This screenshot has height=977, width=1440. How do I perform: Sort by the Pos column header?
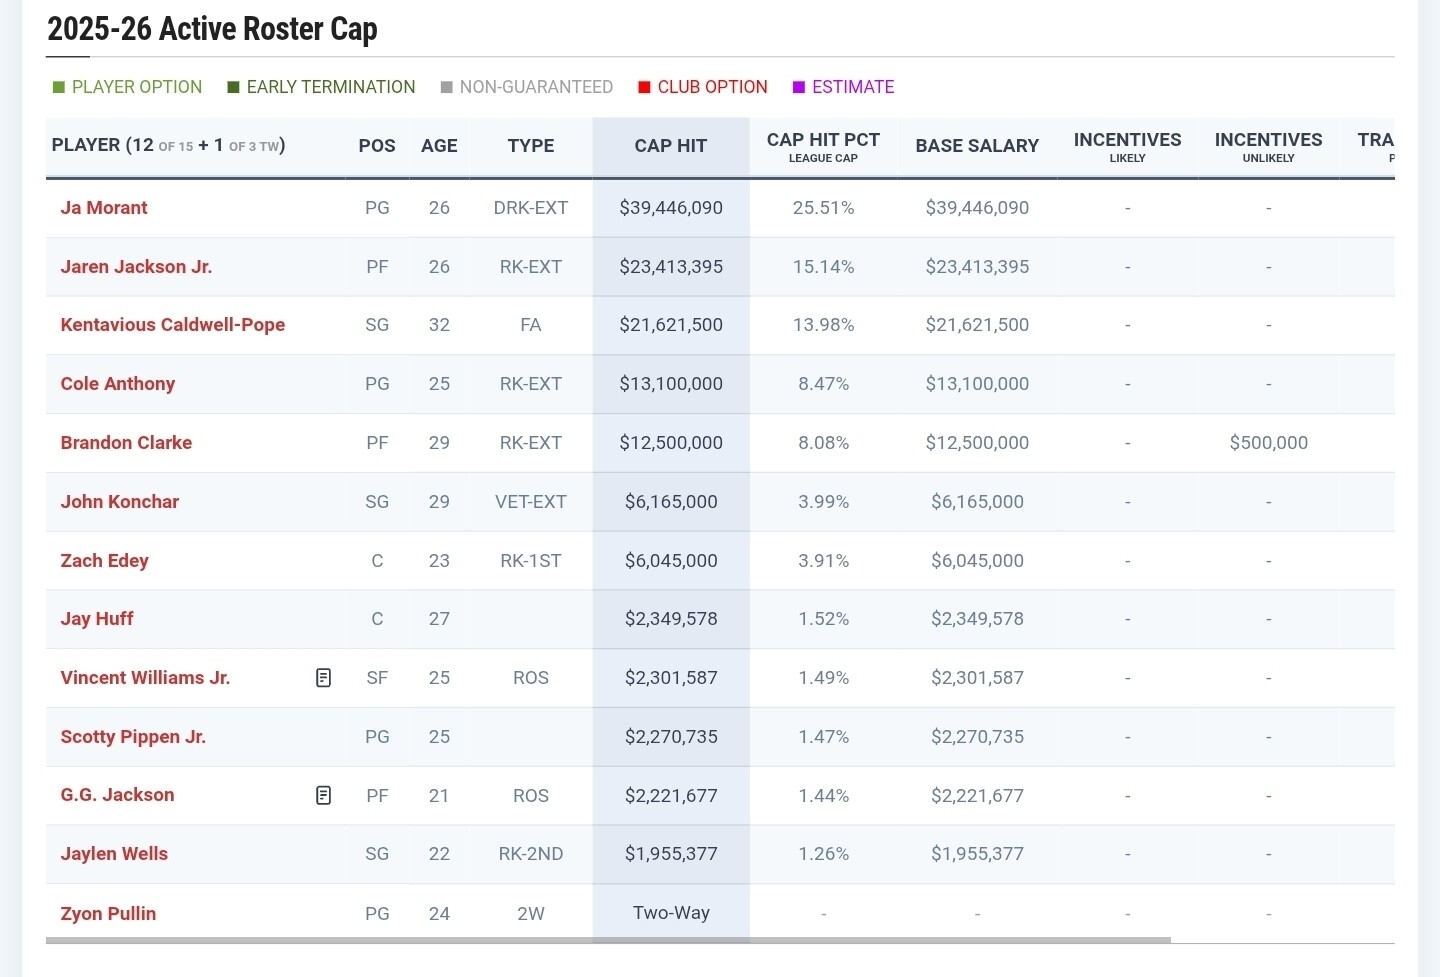tap(377, 146)
